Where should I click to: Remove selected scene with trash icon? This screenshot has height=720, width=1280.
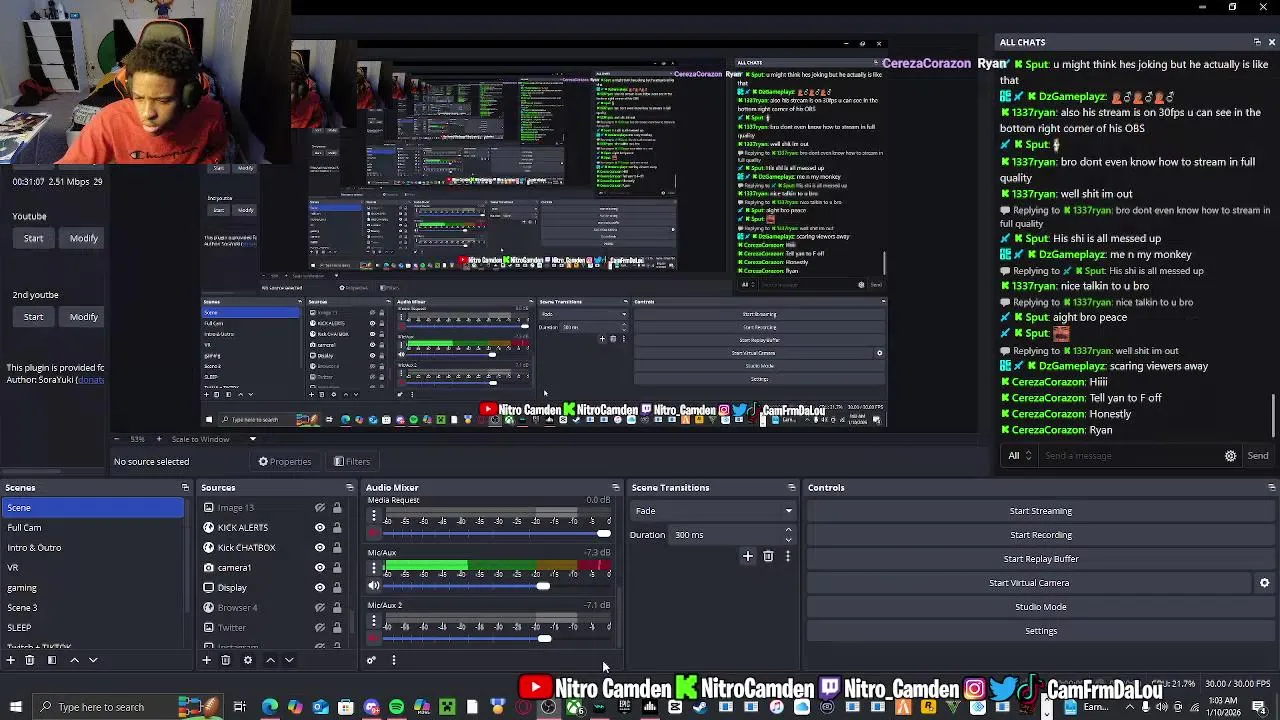pyautogui.click(x=30, y=660)
